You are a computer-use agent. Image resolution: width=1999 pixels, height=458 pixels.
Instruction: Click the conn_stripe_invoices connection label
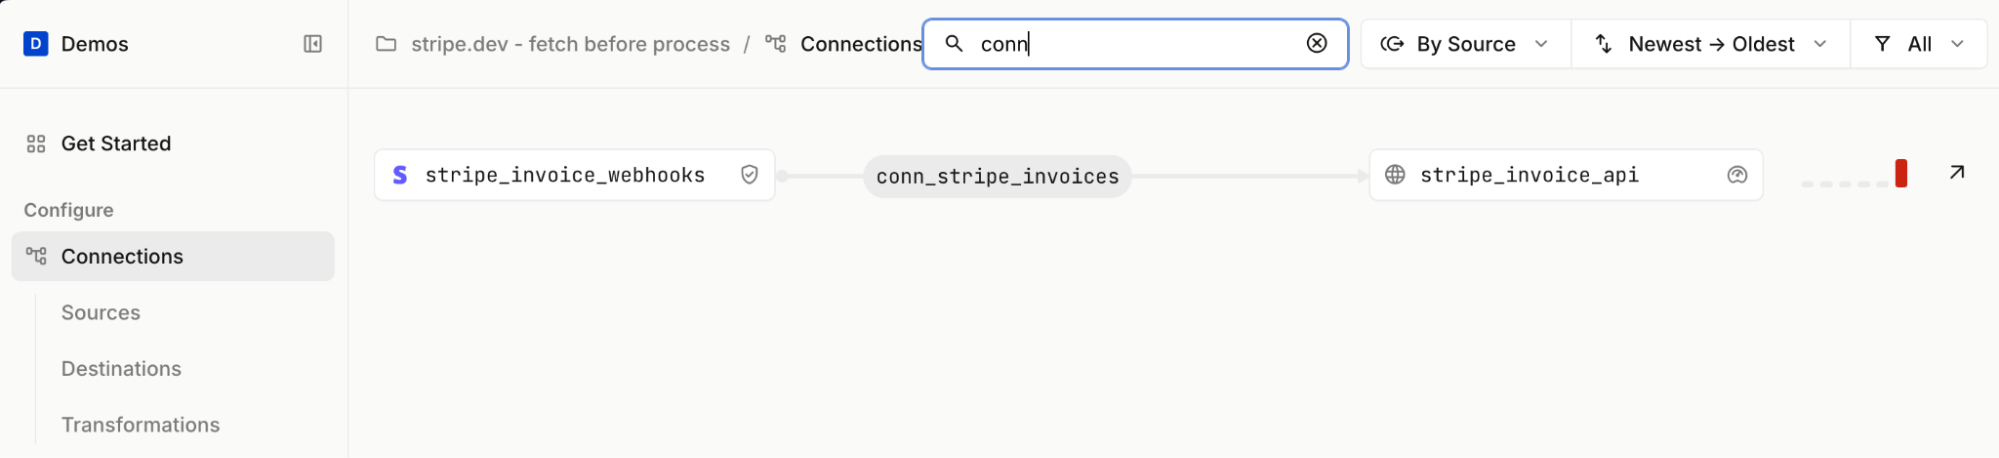coord(997,177)
